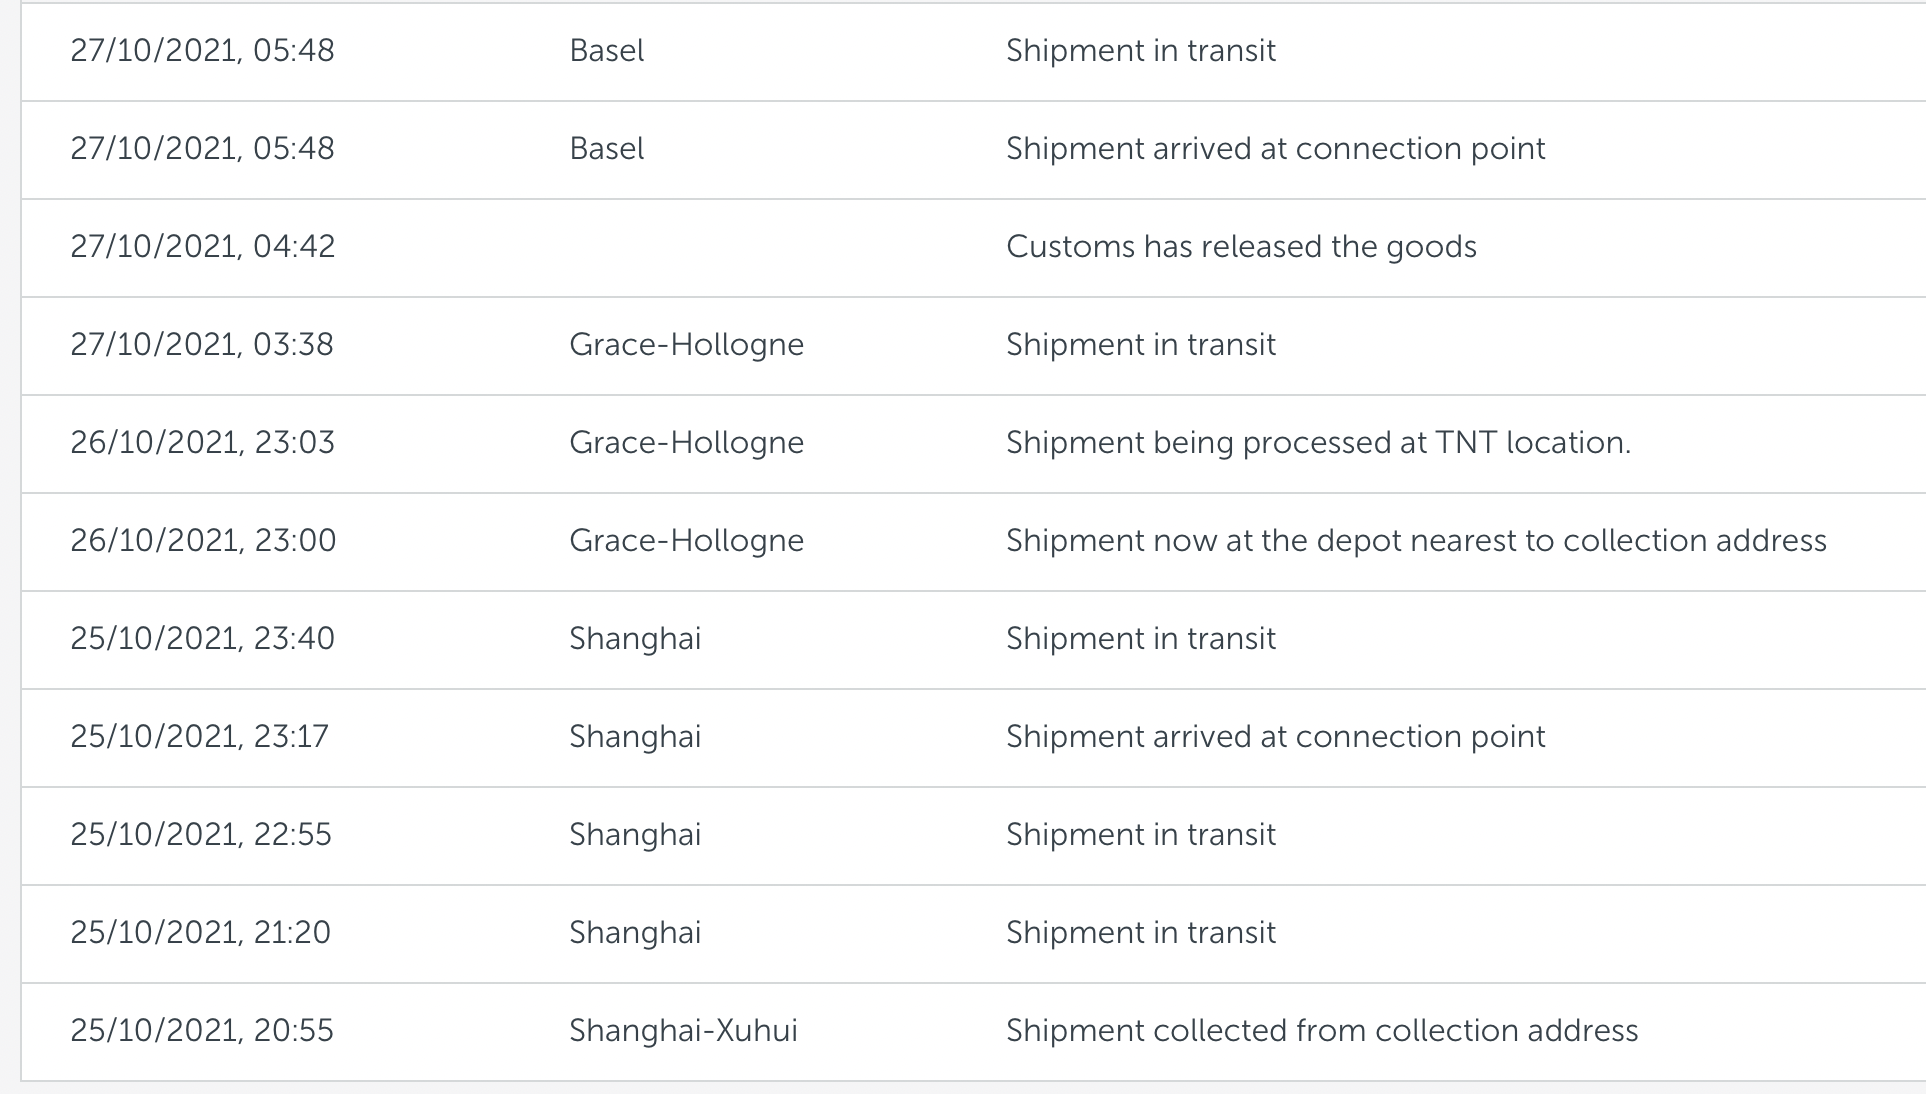Select the 26/10/2021, 23:00 timestamp
The height and width of the screenshot is (1094, 1926).
[x=202, y=540]
